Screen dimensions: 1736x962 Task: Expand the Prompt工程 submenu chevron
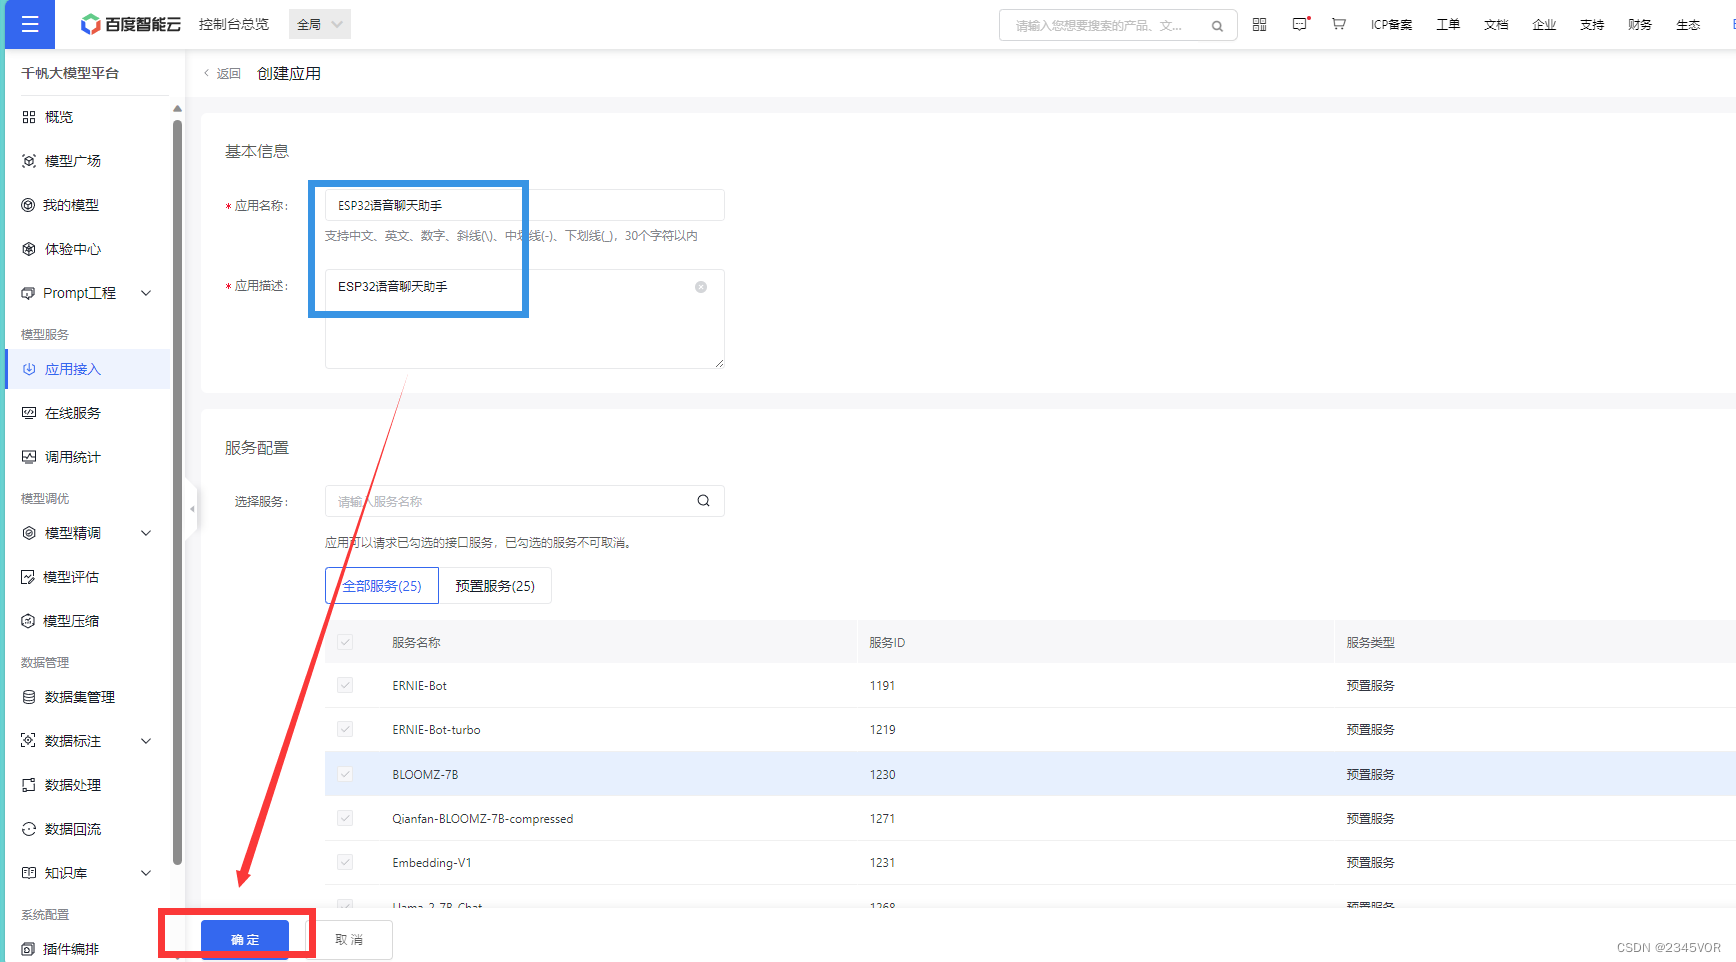tap(146, 293)
